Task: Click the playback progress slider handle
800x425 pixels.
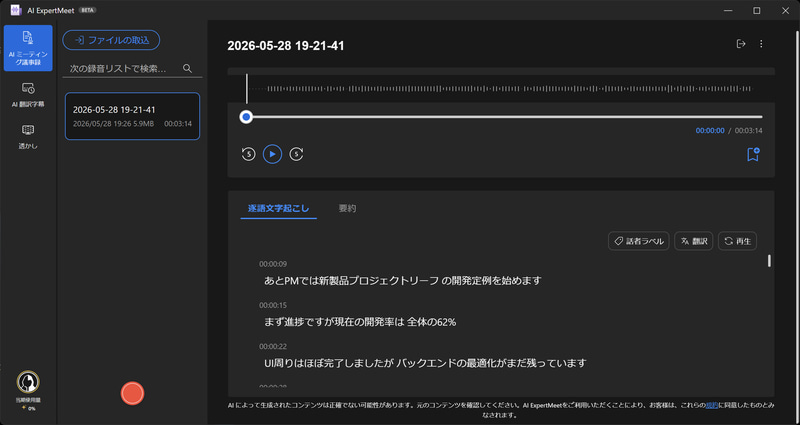Action: tap(246, 117)
